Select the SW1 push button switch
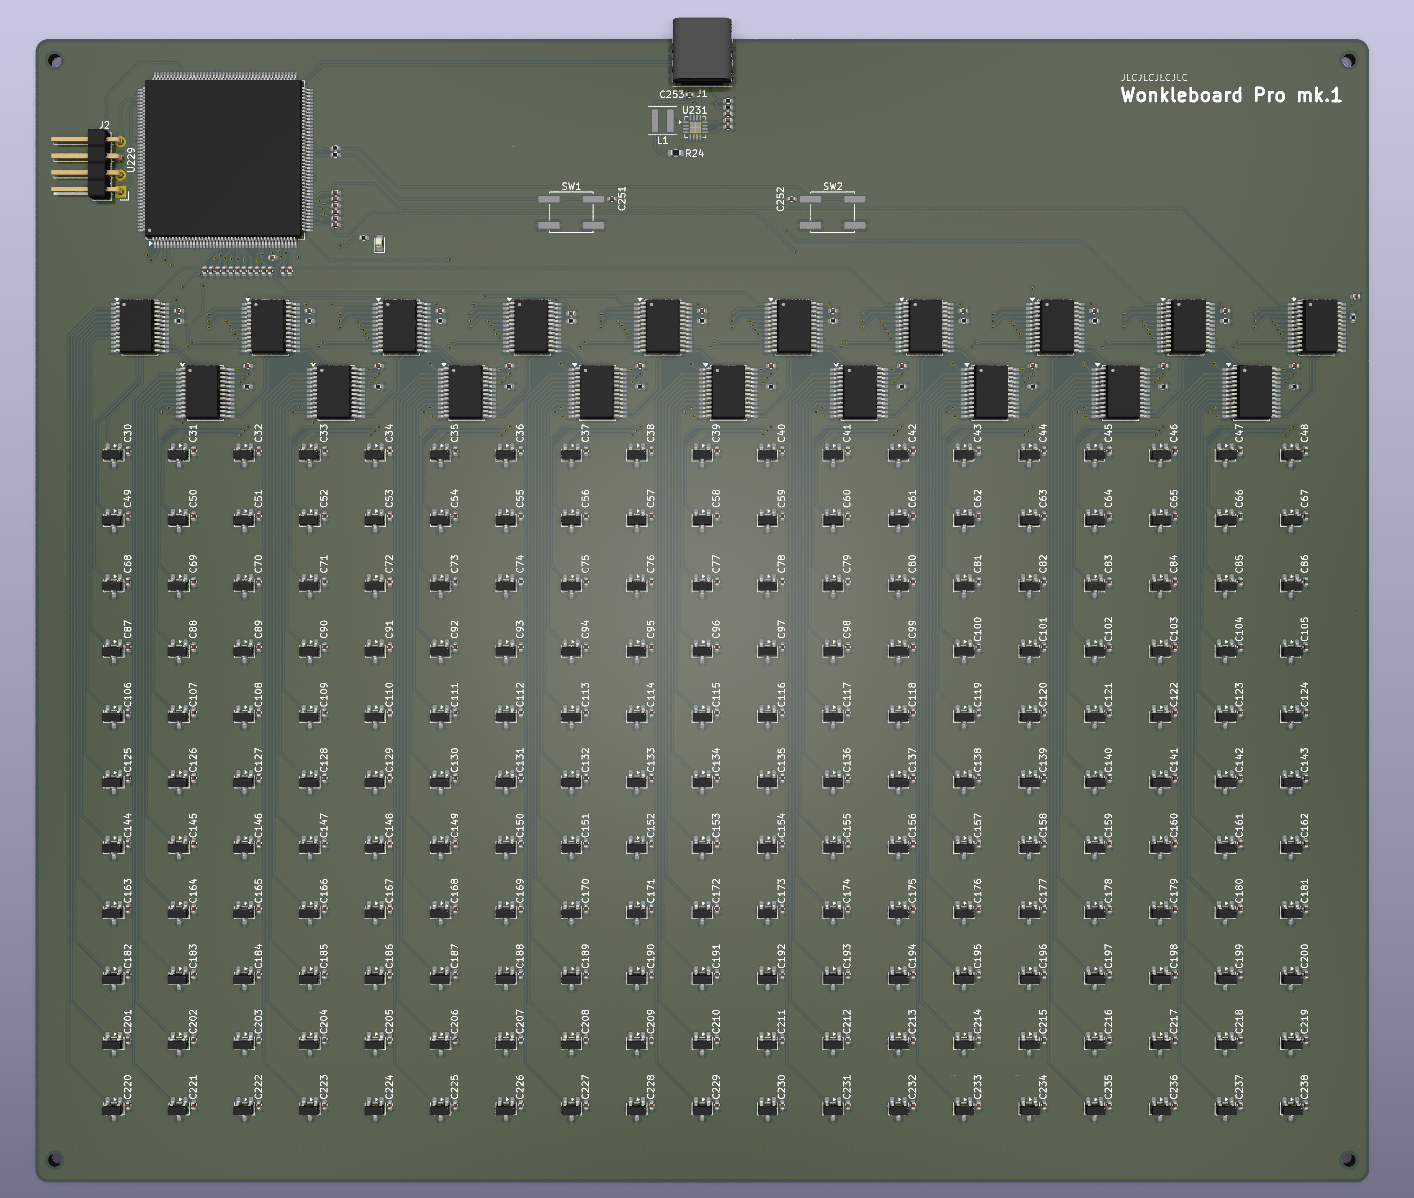 tap(571, 212)
